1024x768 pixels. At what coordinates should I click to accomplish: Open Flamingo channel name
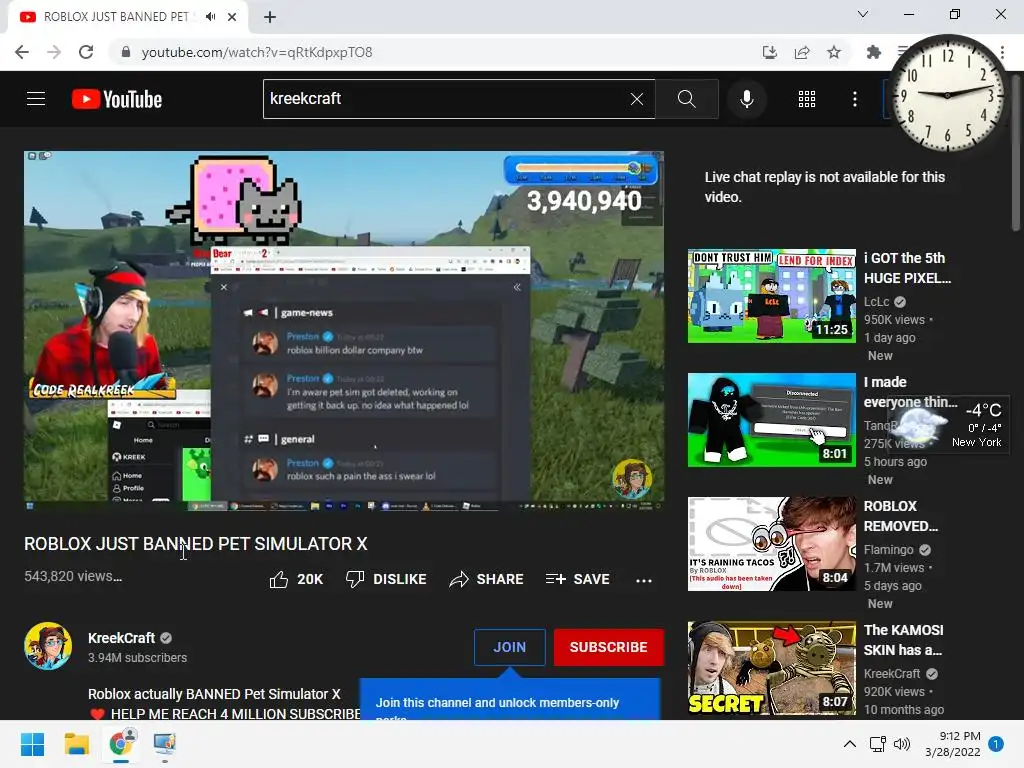[x=889, y=550]
